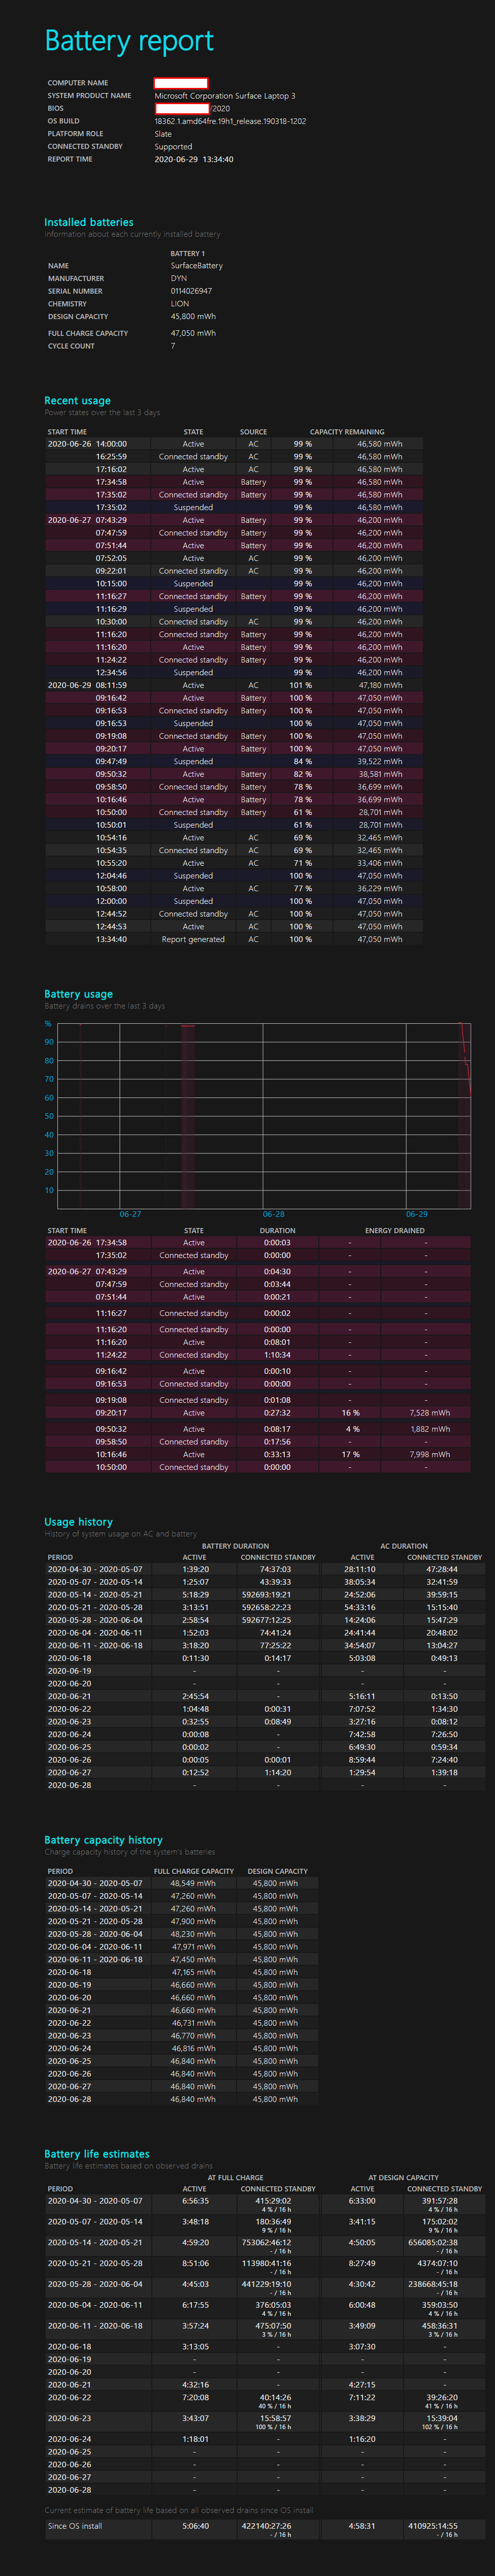Click the "Battery capacity history" heading
The height and width of the screenshot is (2576, 495).
coord(103,1840)
